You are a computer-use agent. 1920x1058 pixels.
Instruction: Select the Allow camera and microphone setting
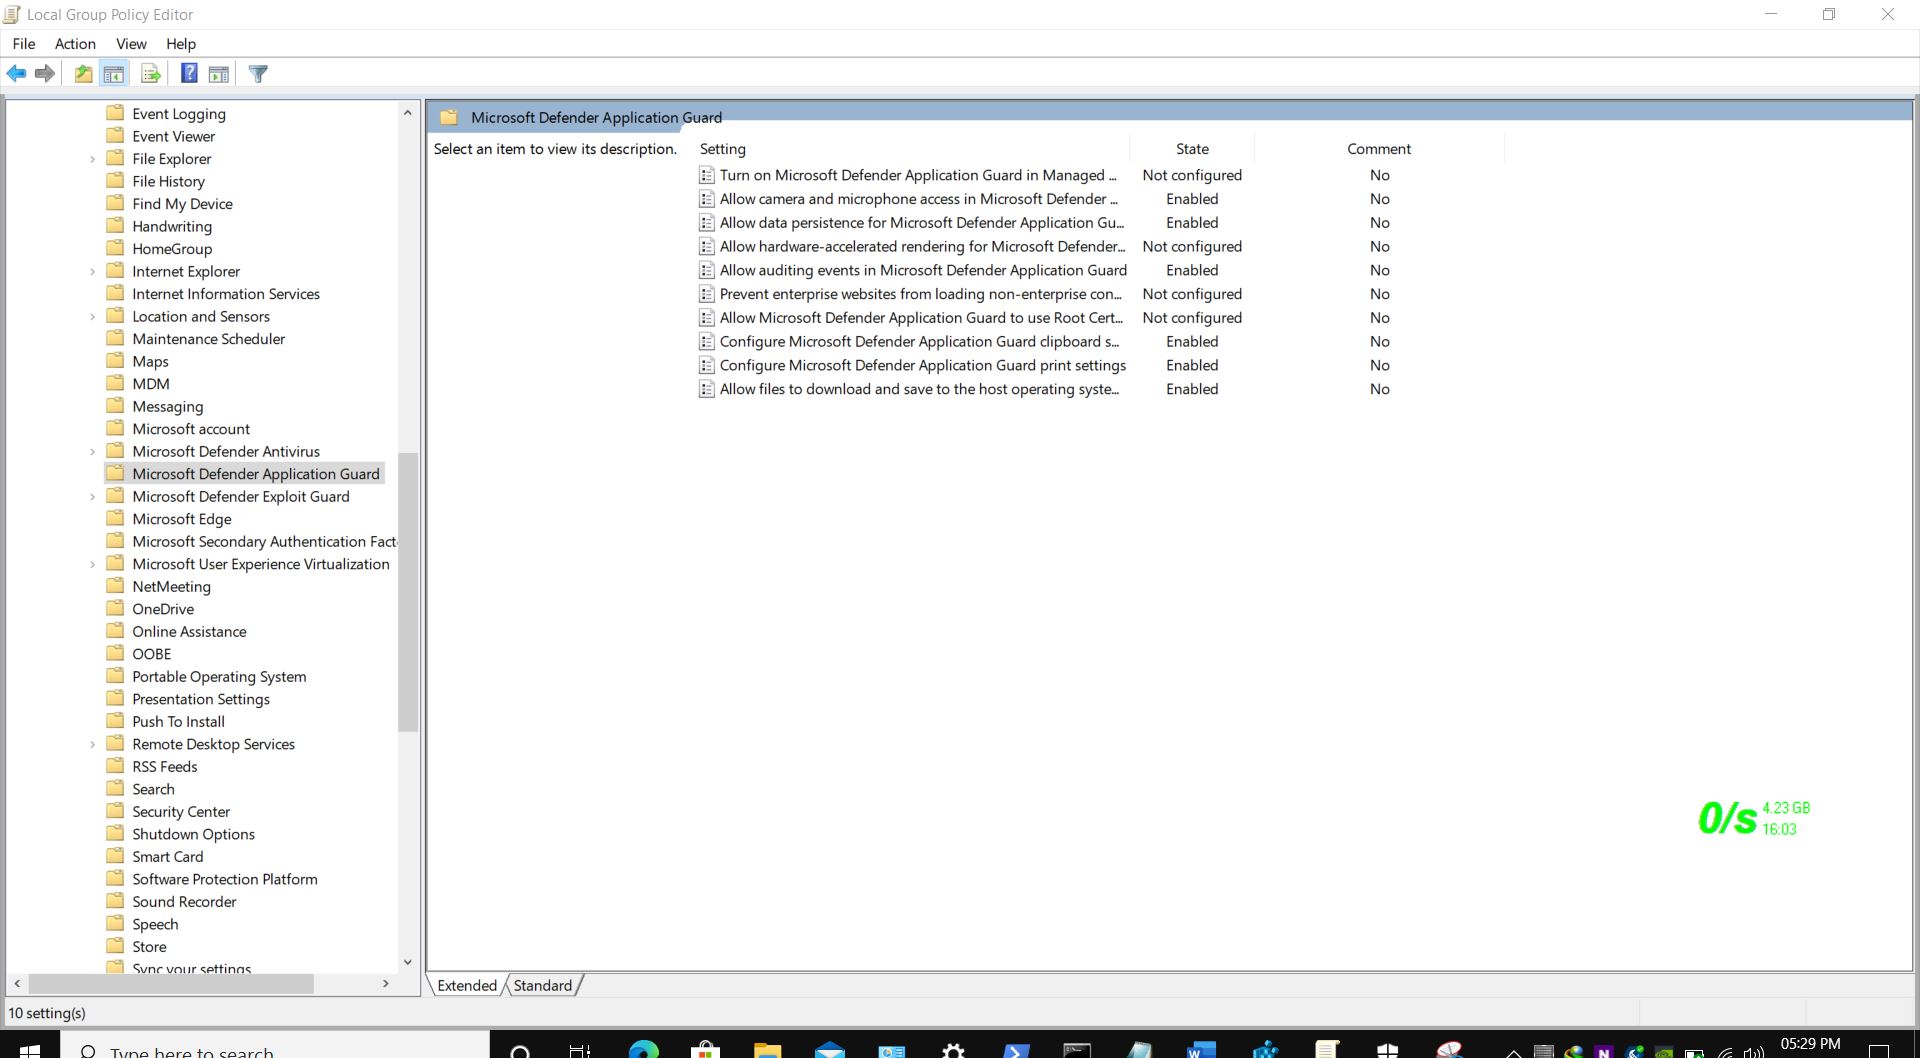(x=918, y=199)
